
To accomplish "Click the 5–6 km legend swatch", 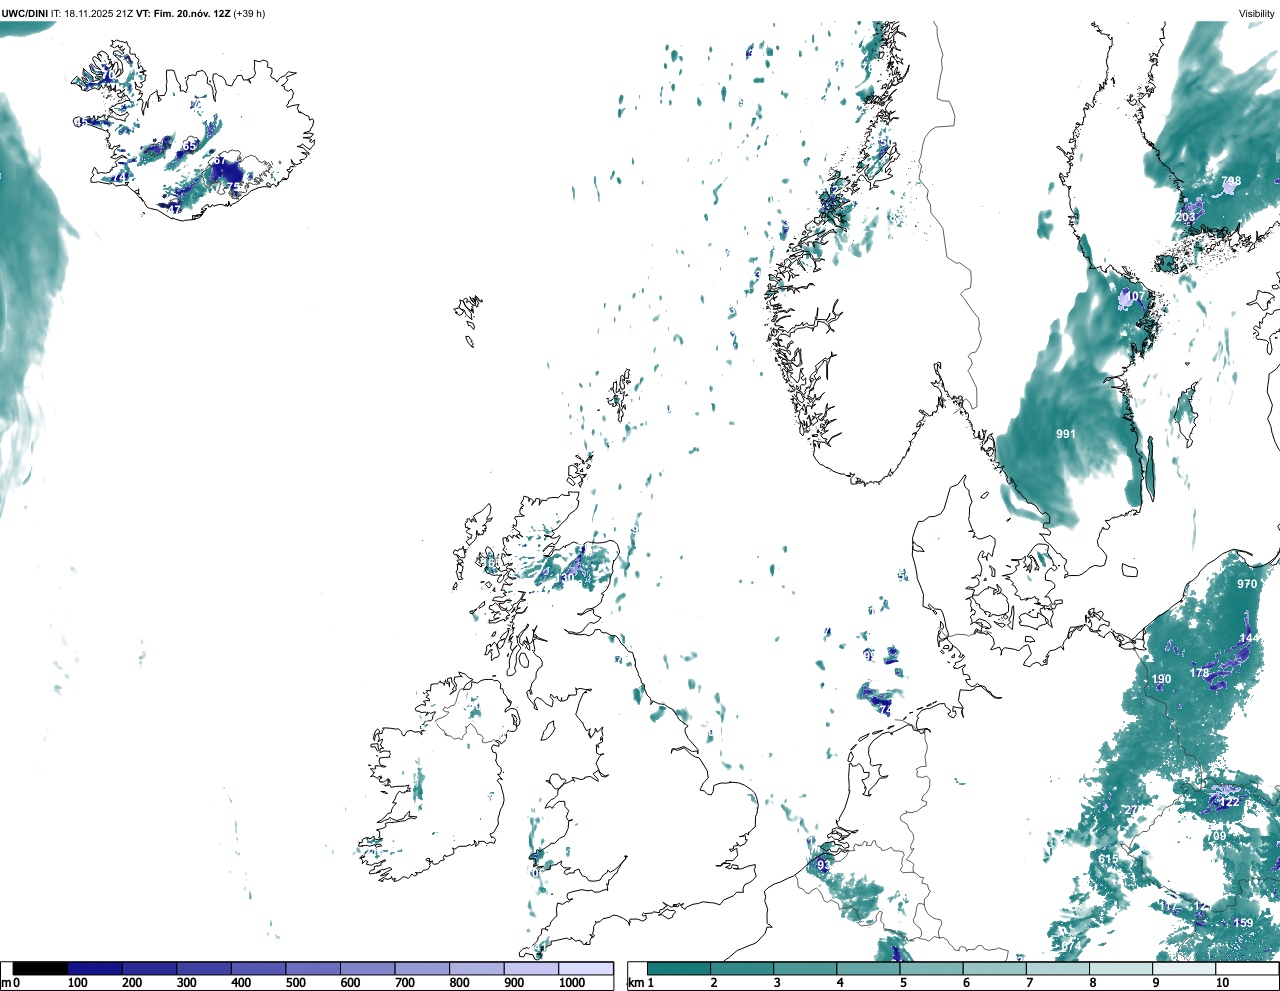I will pyautogui.click(x=931, y=969).
